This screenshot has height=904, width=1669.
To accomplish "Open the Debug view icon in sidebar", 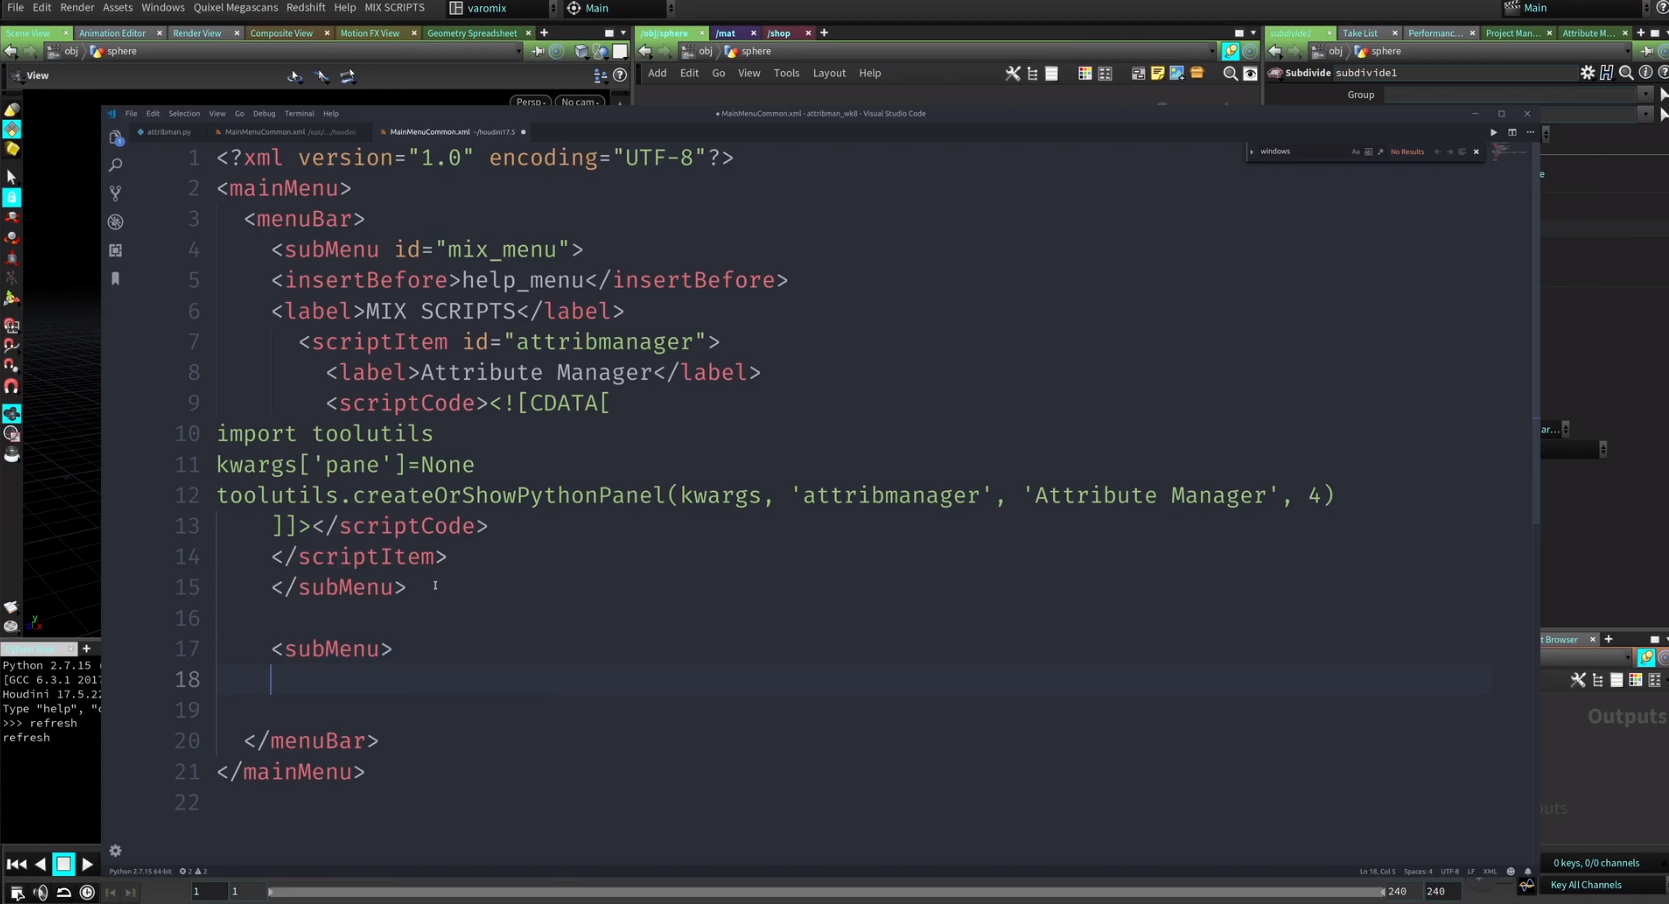I will [116, 222].
